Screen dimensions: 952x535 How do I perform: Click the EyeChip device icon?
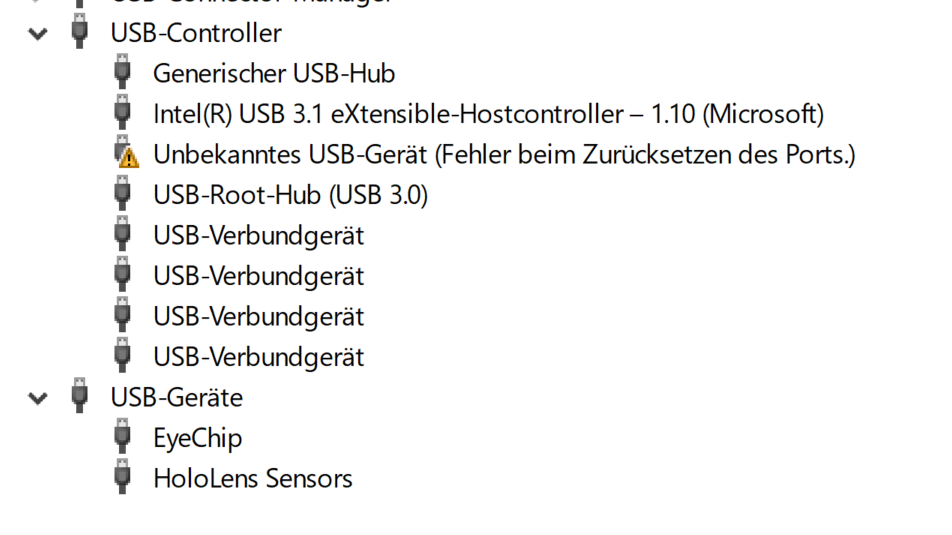pyautogui.click(x=123, y=438)
